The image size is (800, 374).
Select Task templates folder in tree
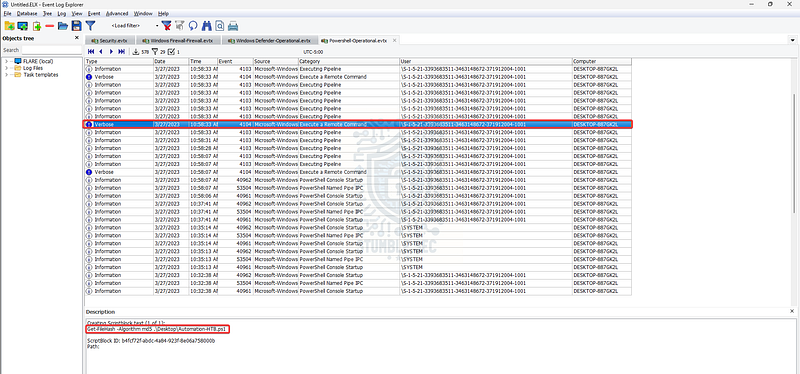[41, 74]
